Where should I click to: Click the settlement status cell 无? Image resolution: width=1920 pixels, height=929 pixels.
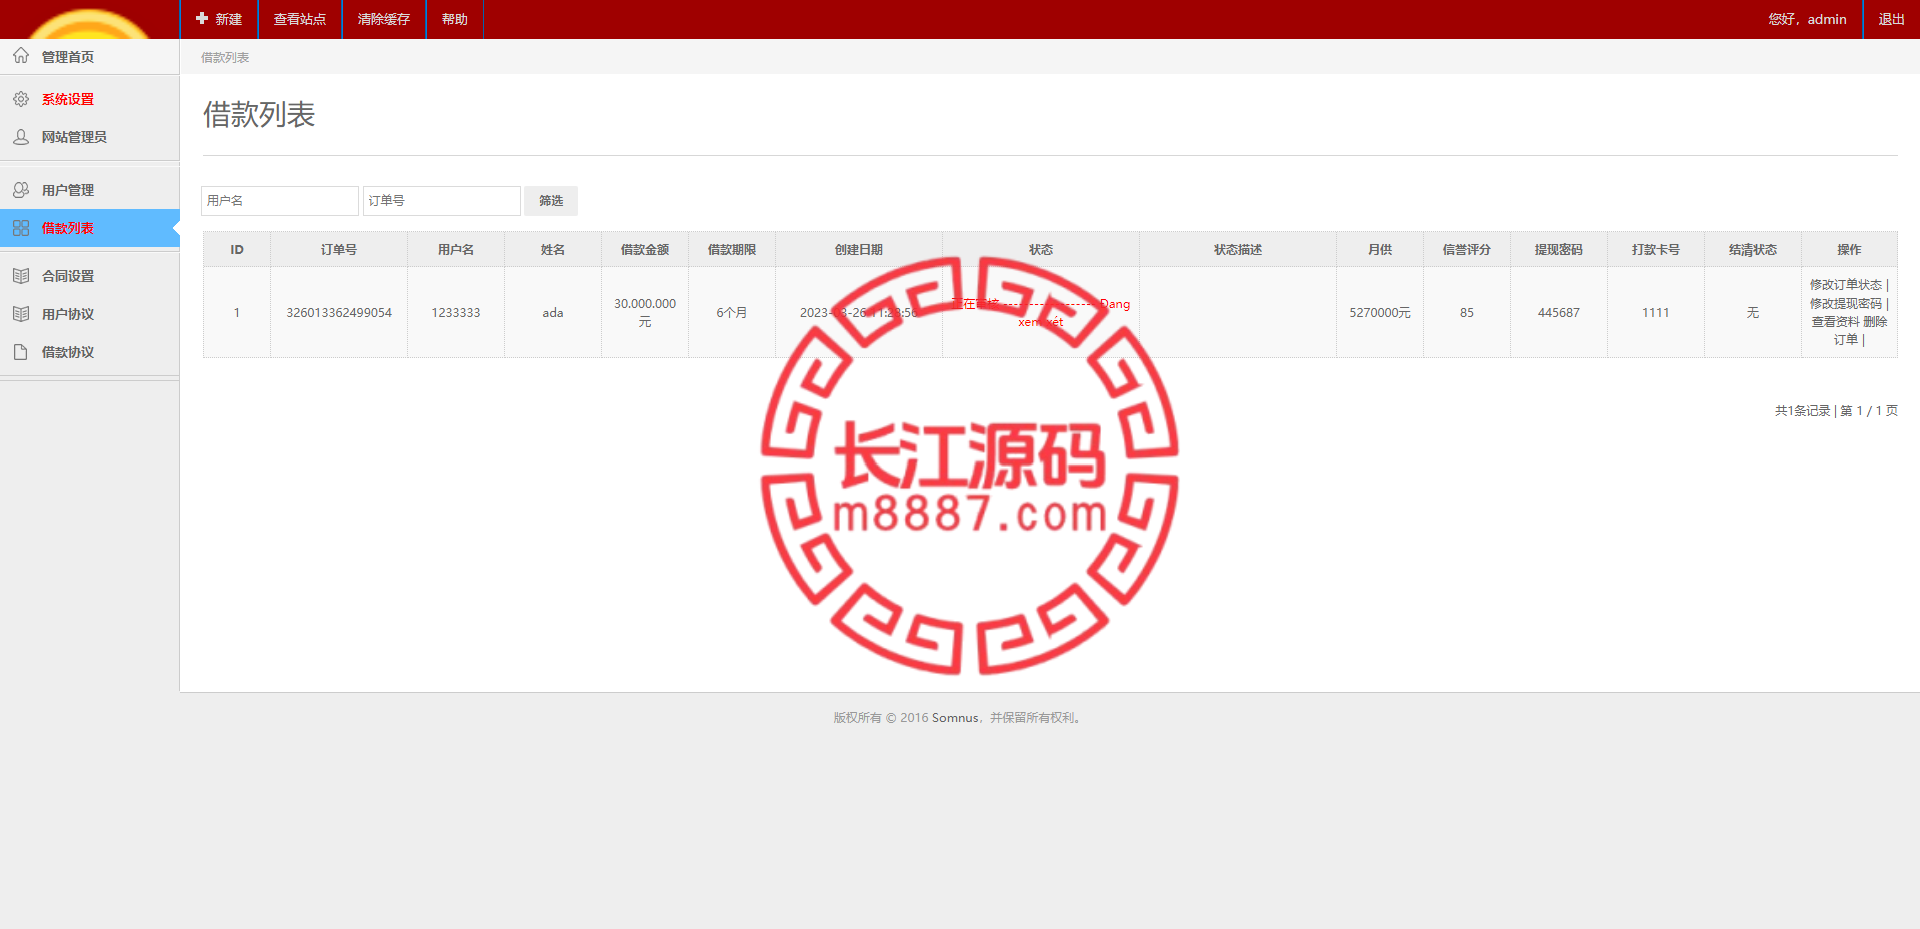click(x=1753, y=312)
